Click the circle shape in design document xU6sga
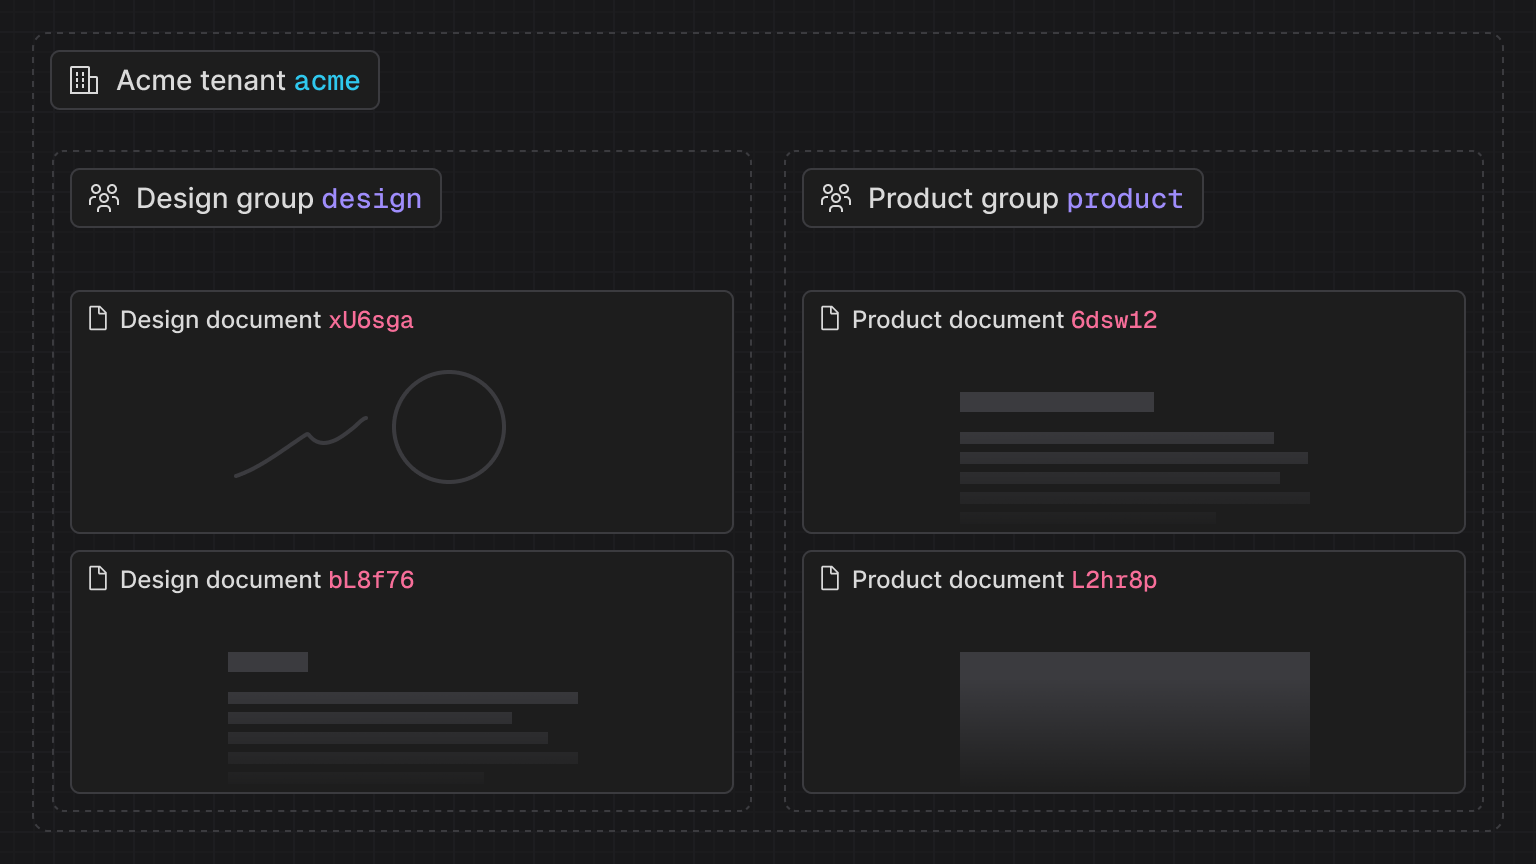The width and height of the screenshot is (1536, 864). coord(449,426)
